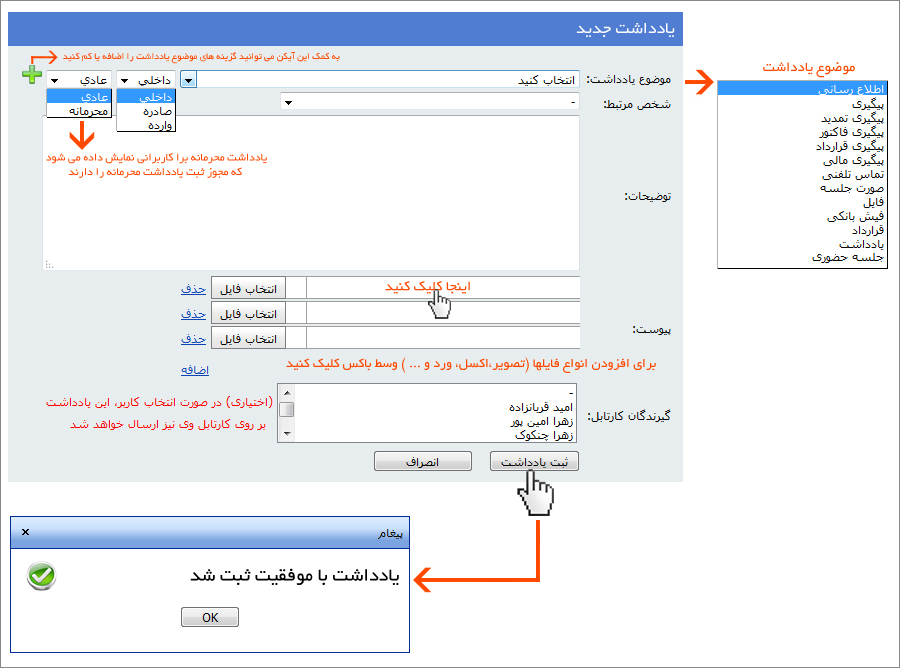Select پیگیری تمدید in subject list
Screen dimensions: 900x668
[802, 118]
